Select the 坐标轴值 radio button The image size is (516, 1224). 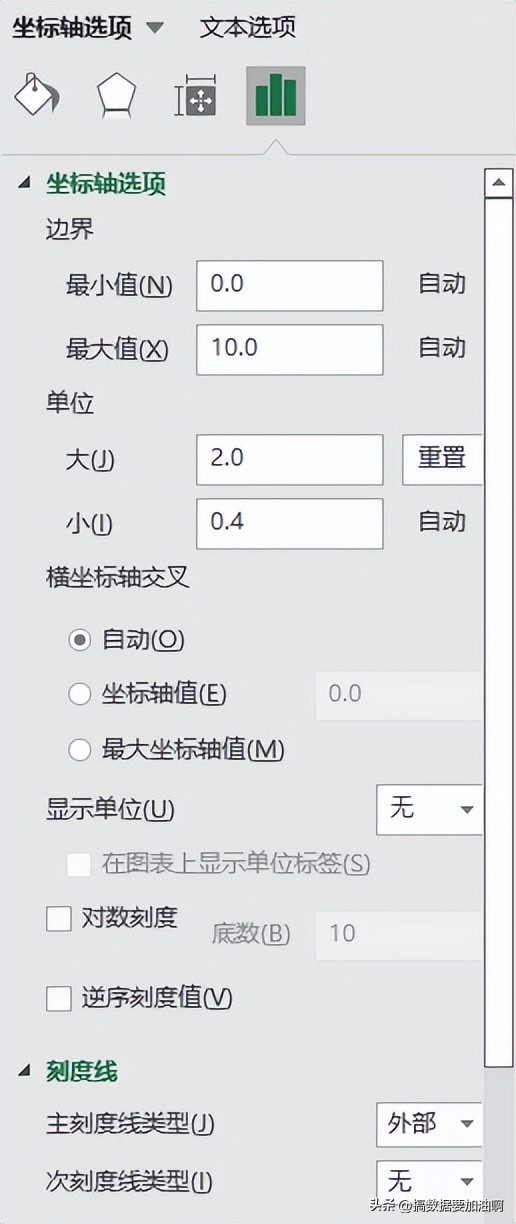[79, 694]
